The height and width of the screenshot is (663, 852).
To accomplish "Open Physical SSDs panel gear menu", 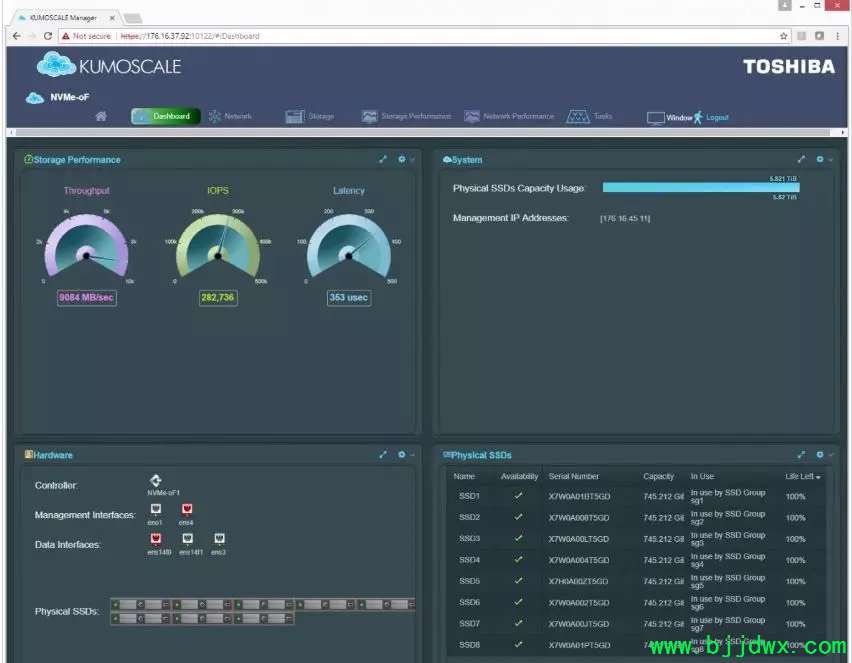I will point(820,454).
